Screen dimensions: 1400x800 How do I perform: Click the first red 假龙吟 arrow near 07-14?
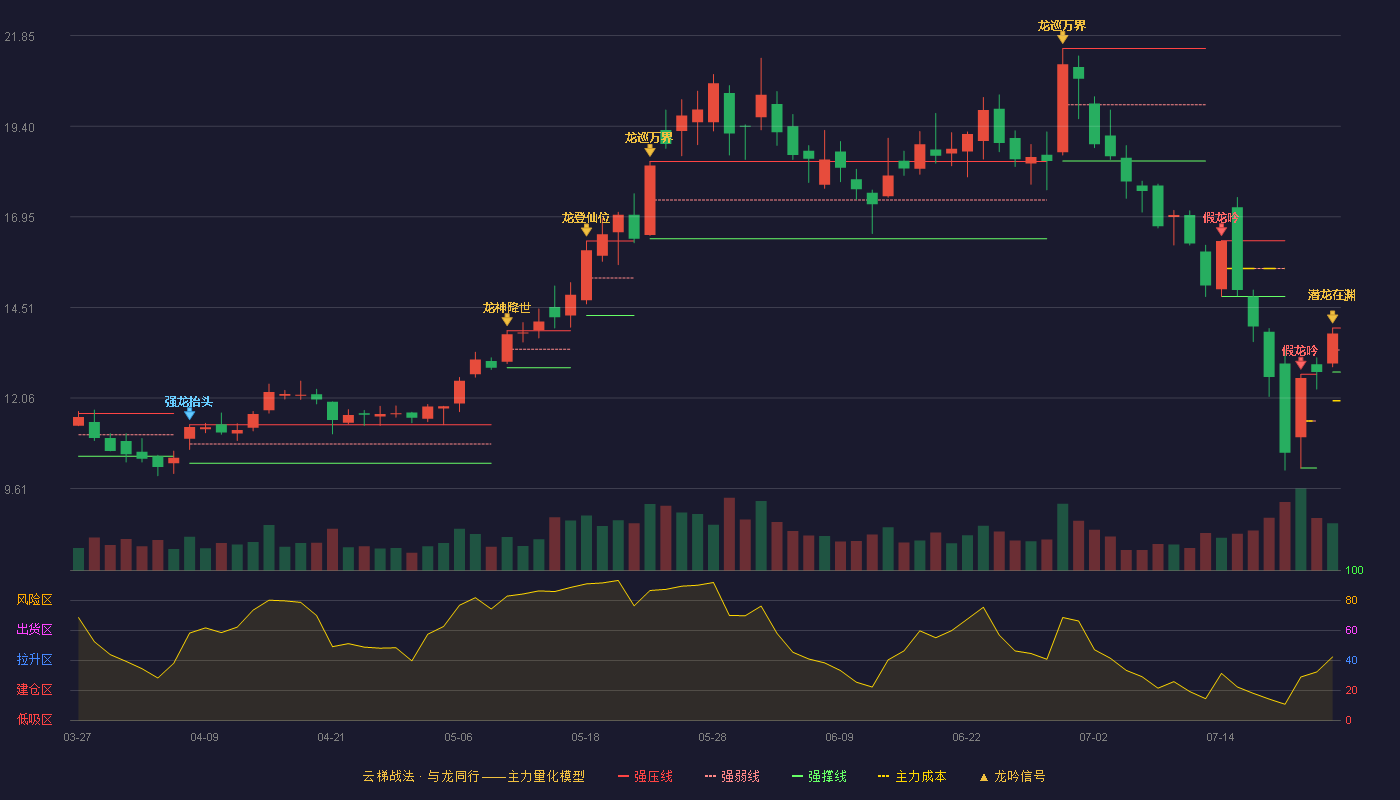[1221, 230]
